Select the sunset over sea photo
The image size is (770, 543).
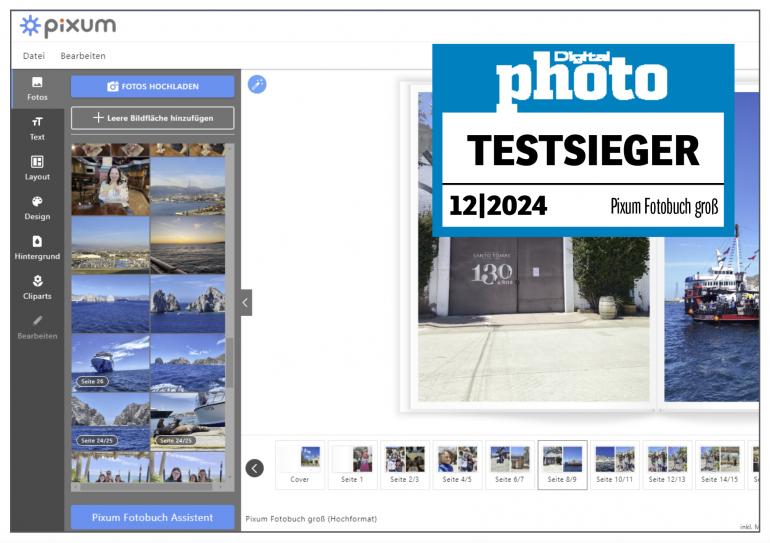click(188, 244)
